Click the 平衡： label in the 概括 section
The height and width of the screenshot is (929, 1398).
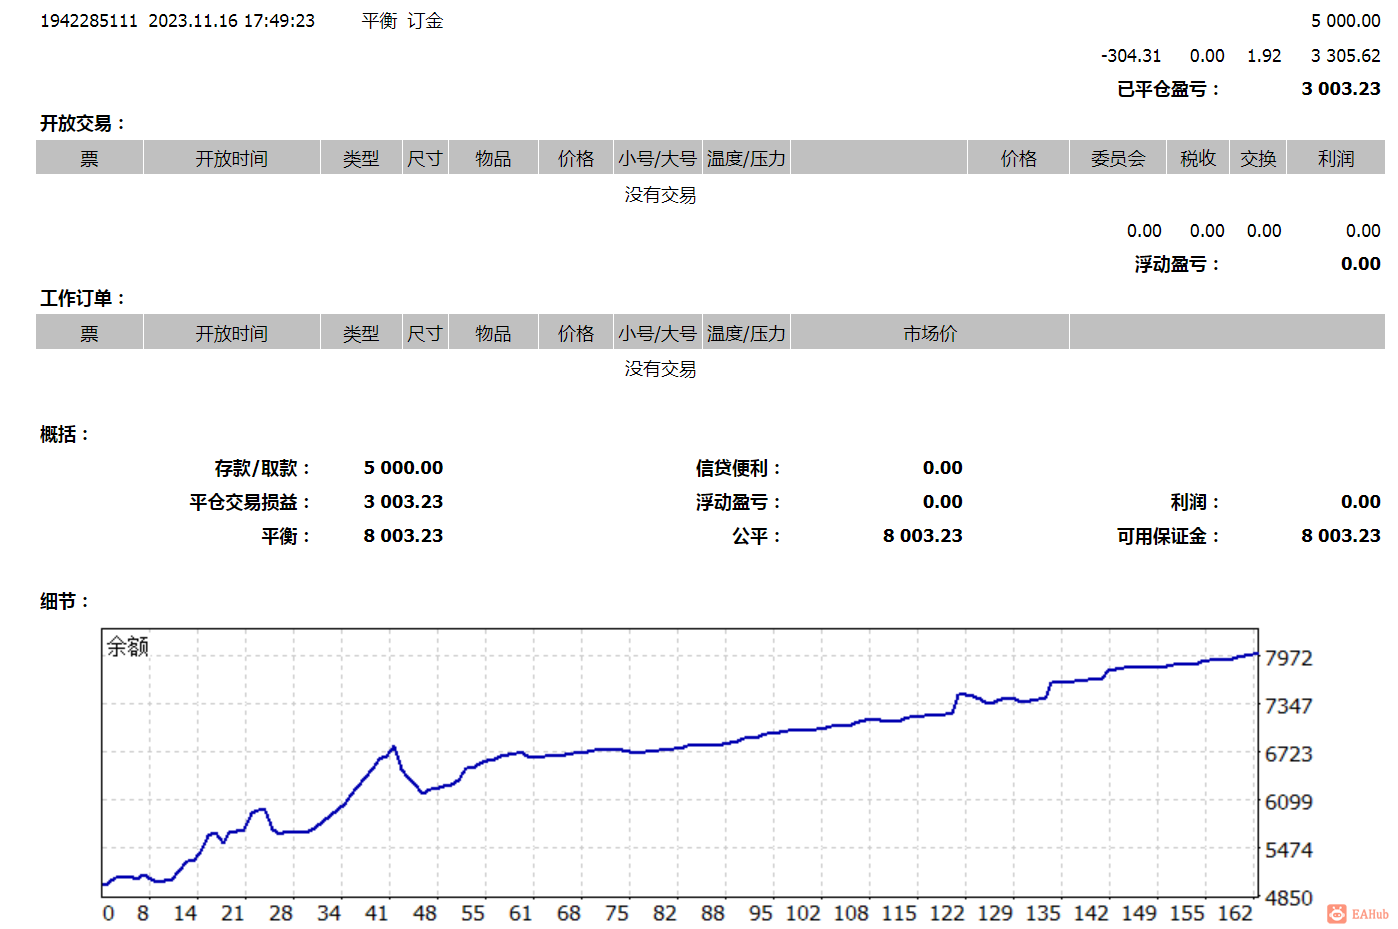286,536
